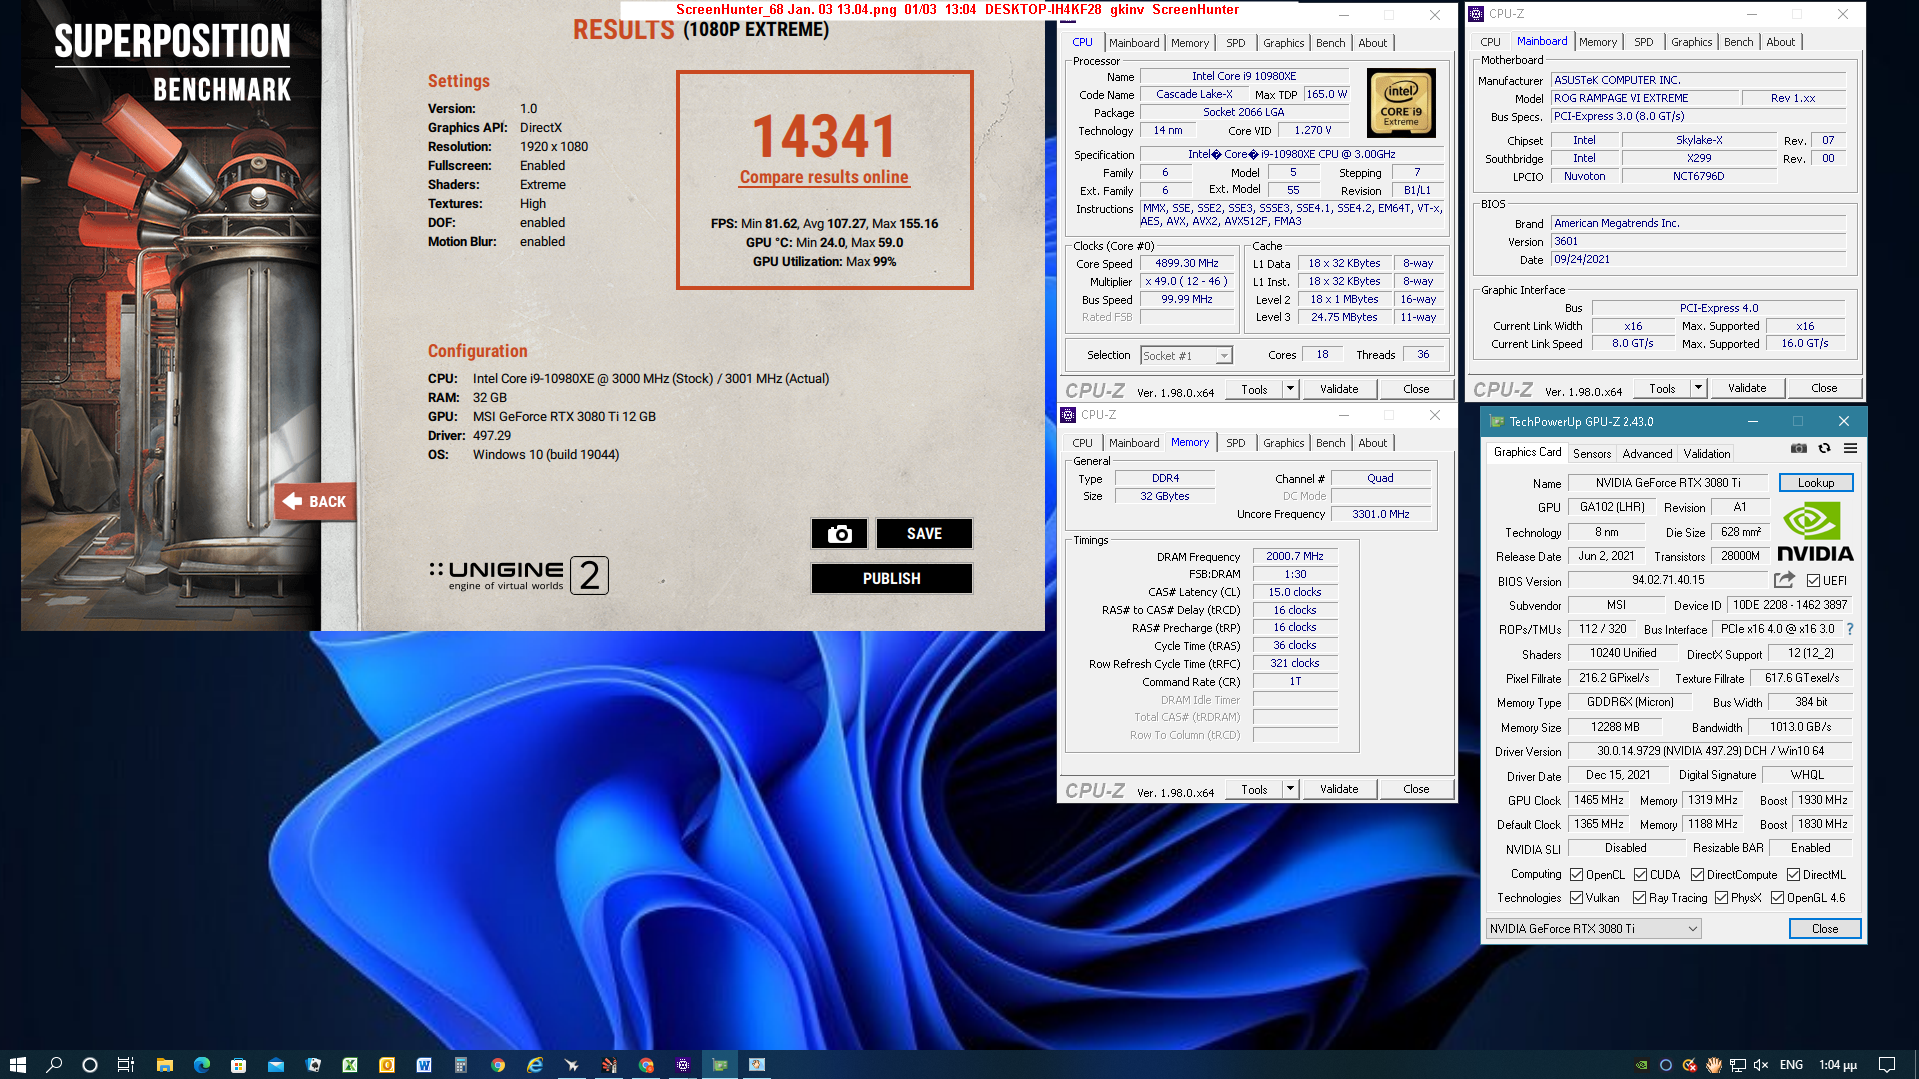Open Google Chrome from the taskbar
The height and width of the screenshot is (1079, 1919).
click(x=497, y=1065)
